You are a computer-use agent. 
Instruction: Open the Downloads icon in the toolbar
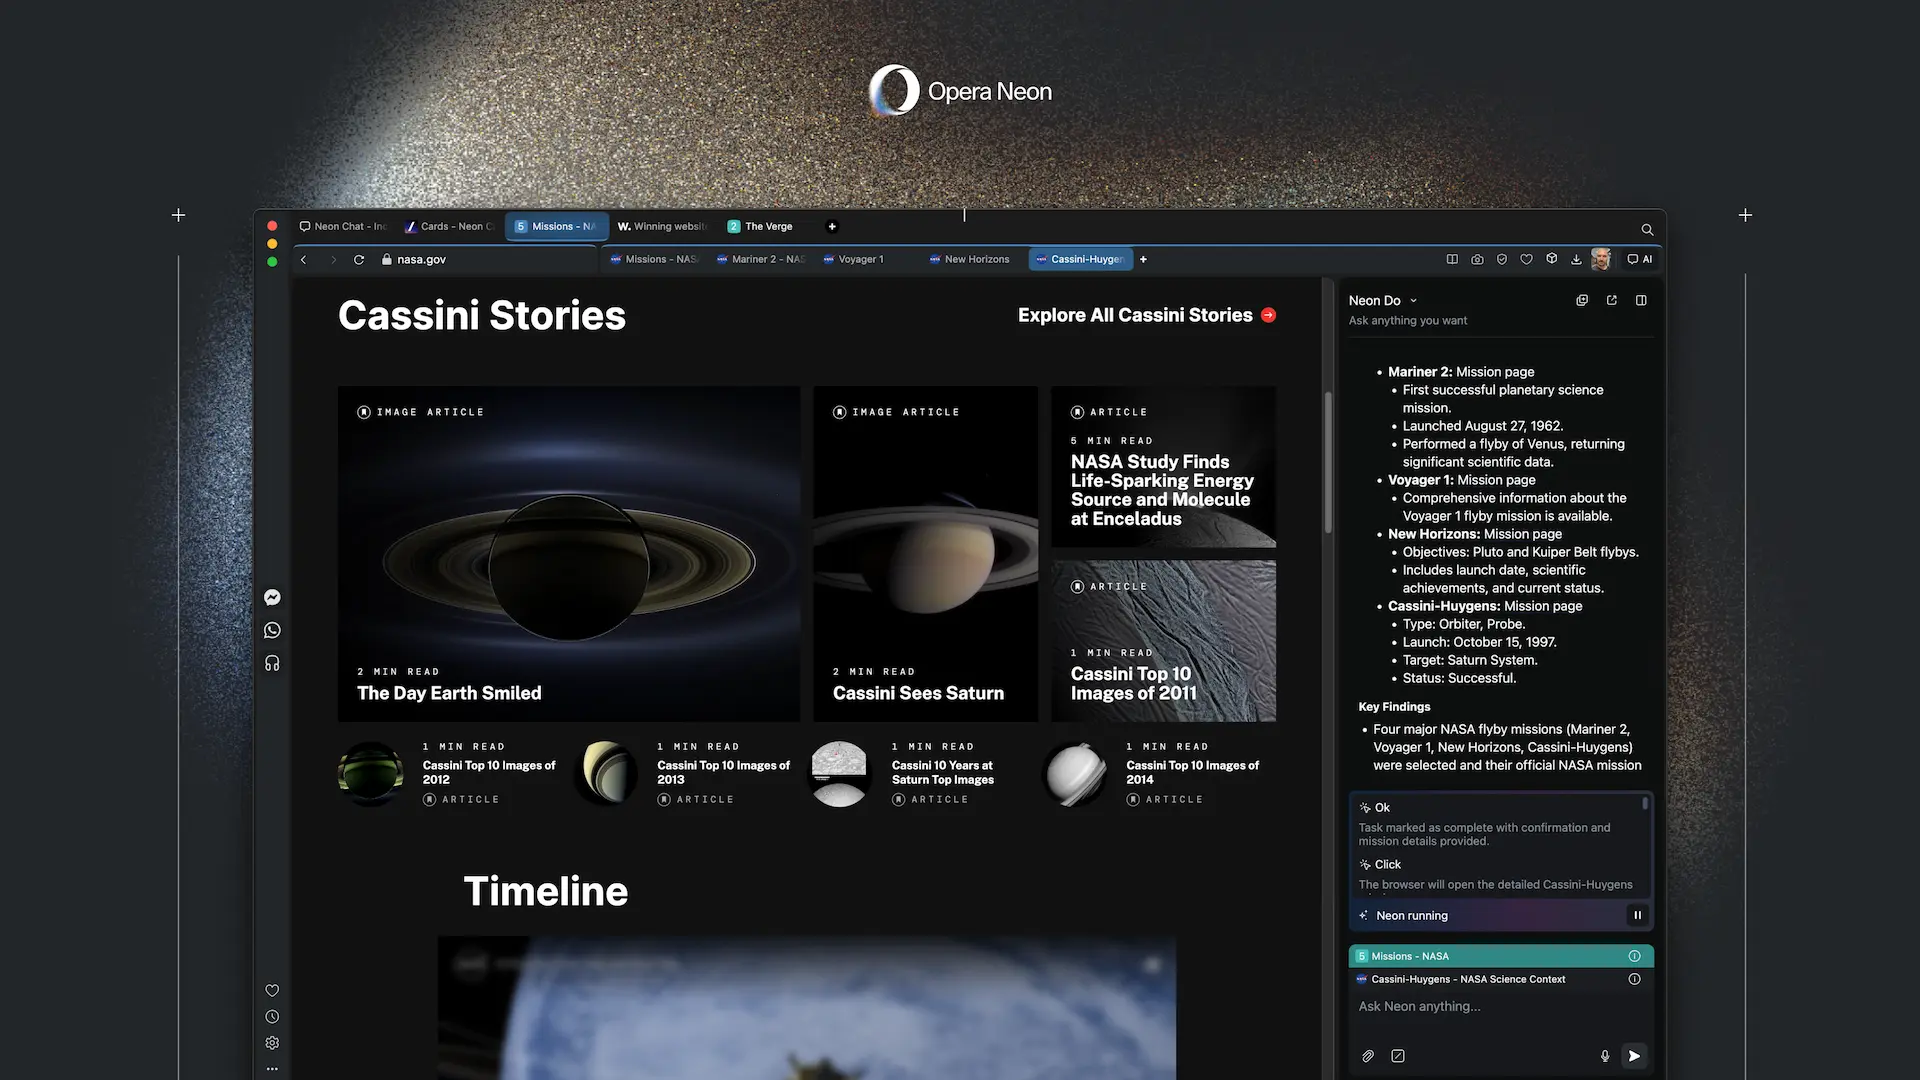coord(1577,259)
